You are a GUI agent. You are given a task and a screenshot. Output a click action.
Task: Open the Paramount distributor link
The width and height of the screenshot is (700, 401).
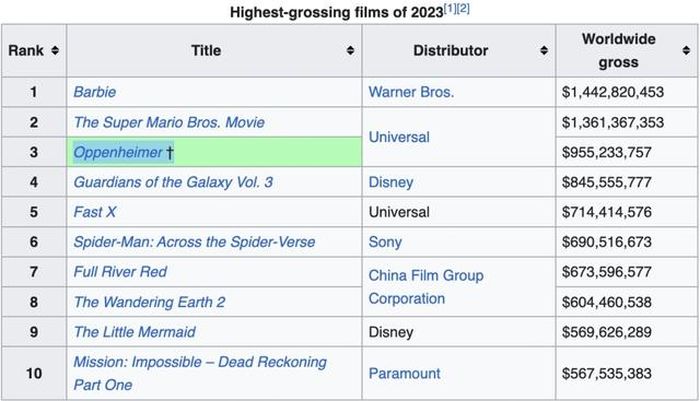tap(404, 373)
